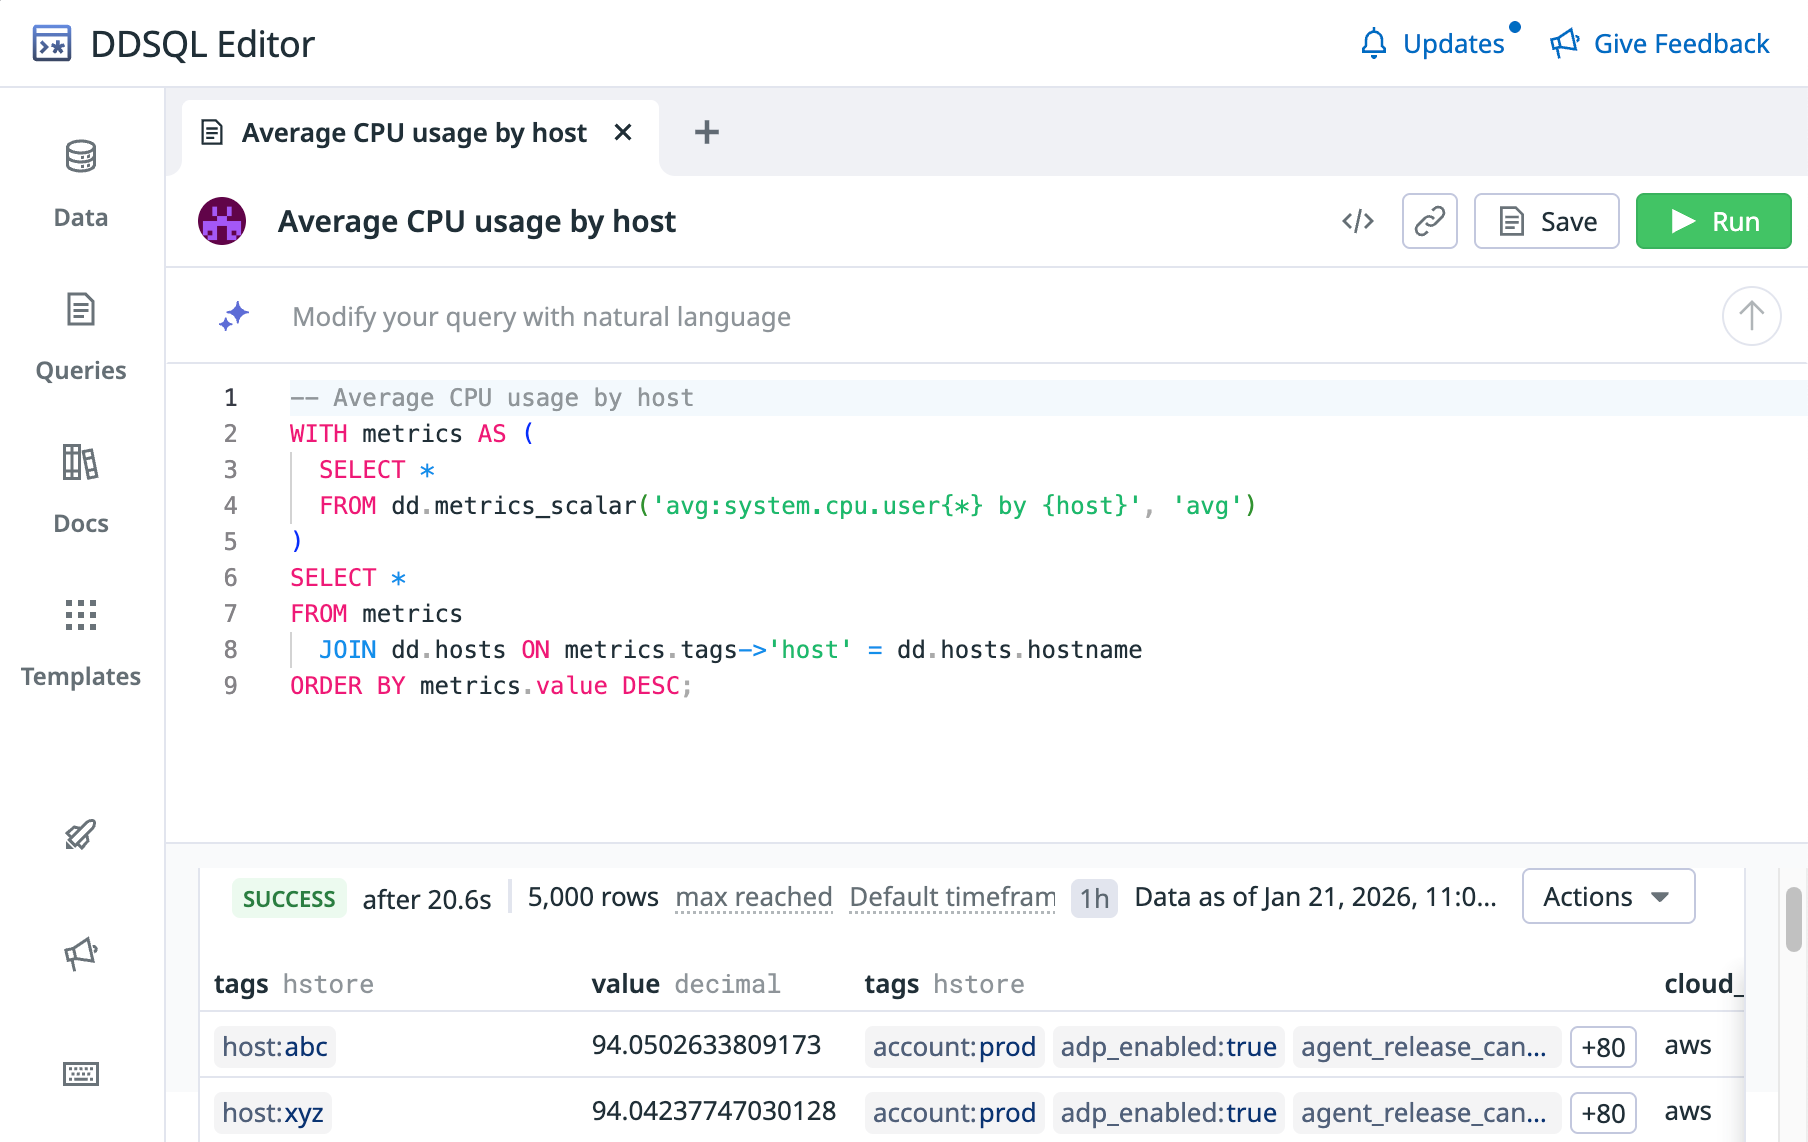Expand the Actions dropdown

(1607, 896)
